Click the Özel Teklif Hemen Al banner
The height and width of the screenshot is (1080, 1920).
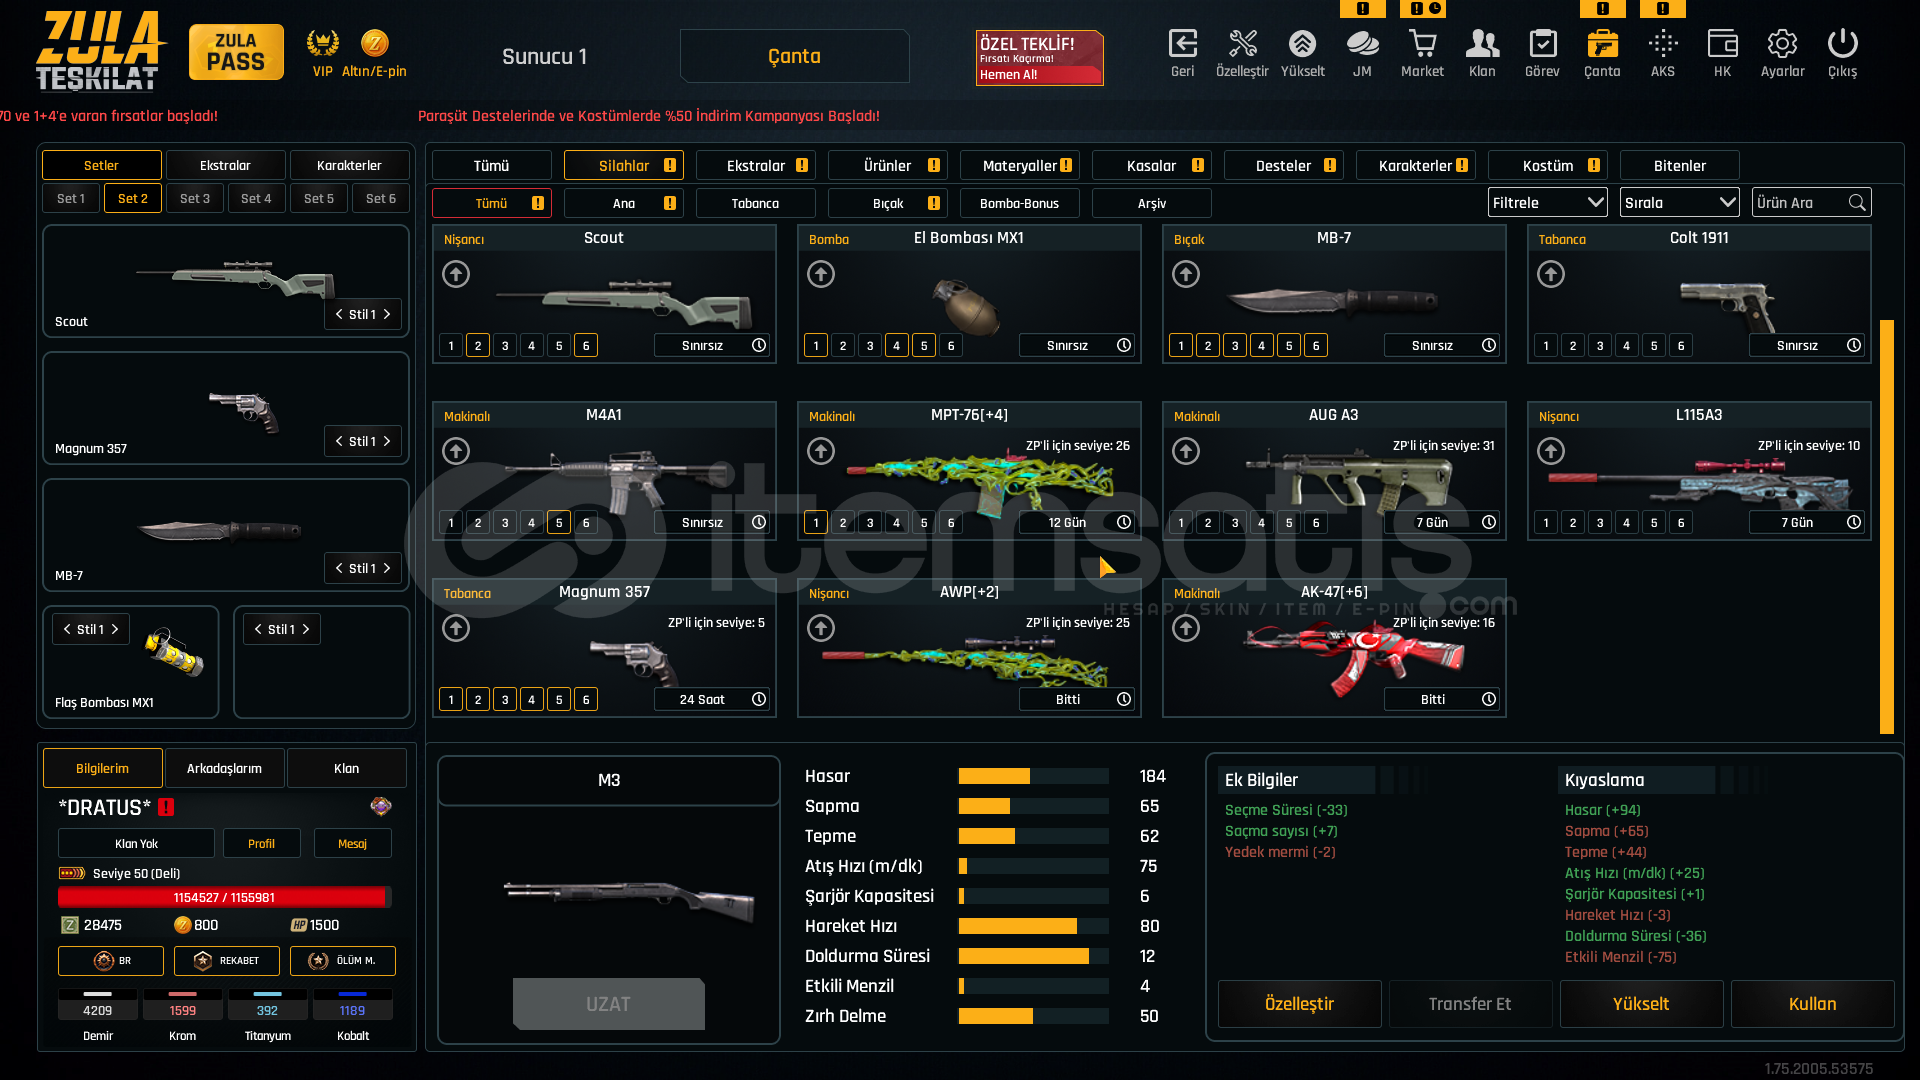pos(1039,57)
